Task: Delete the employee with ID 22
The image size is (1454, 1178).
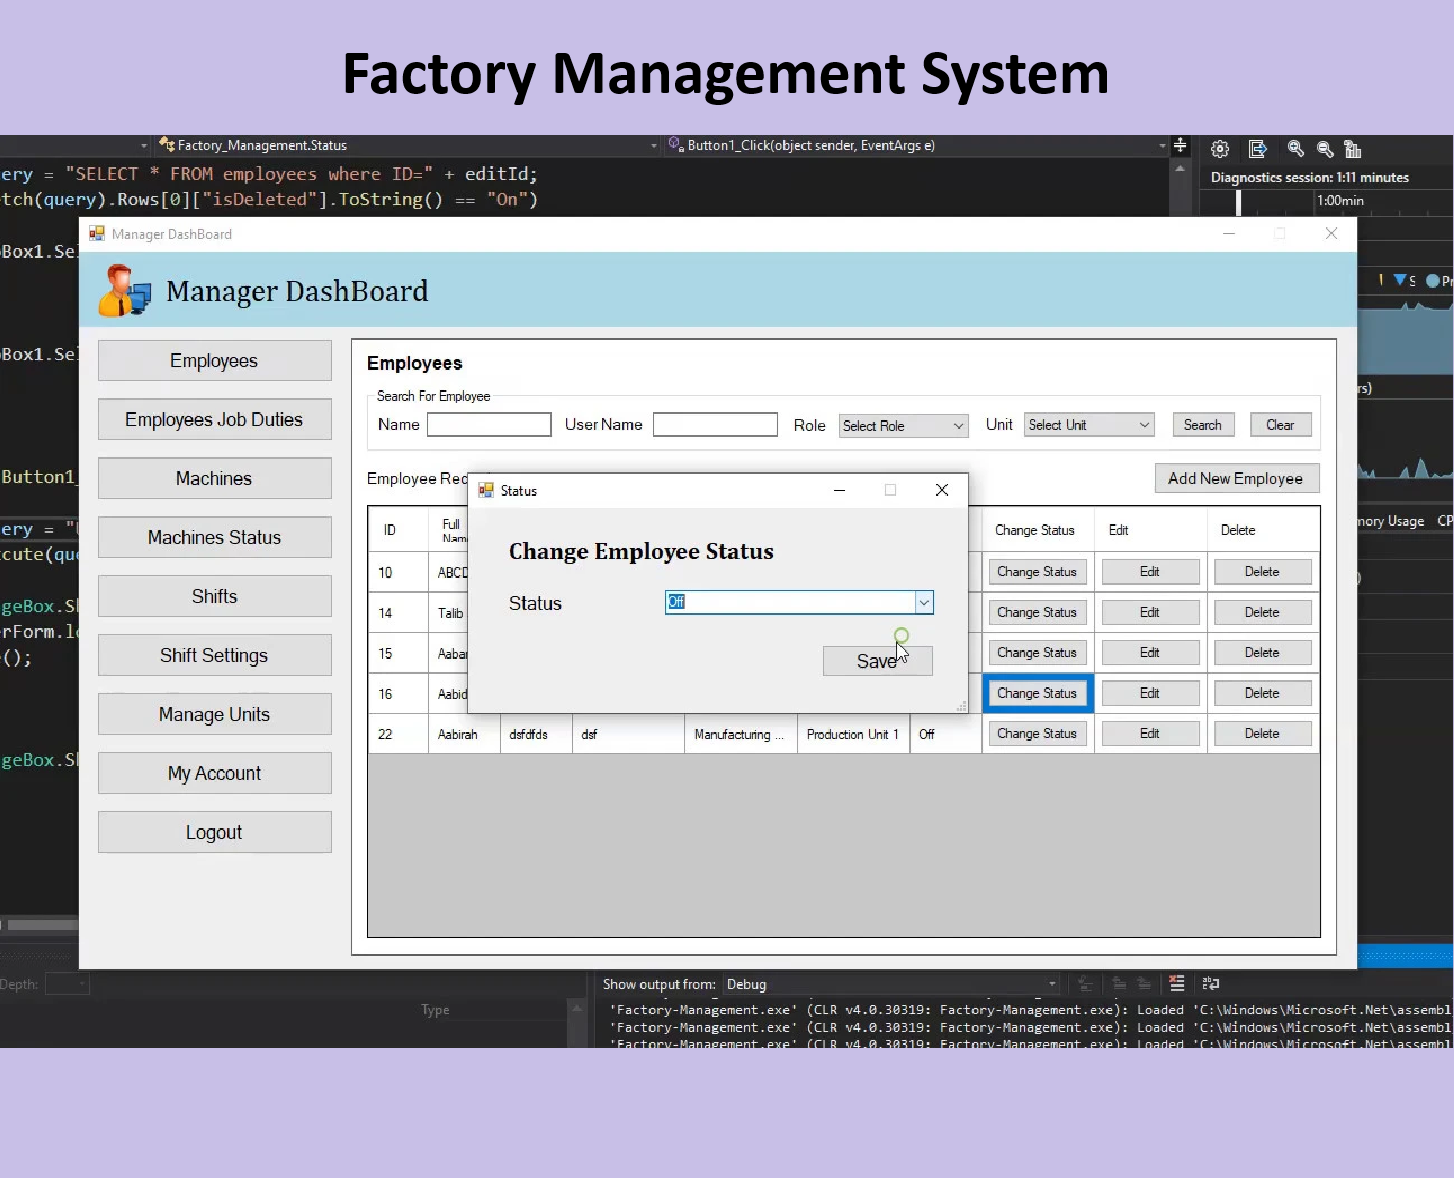Action: 1261,734
